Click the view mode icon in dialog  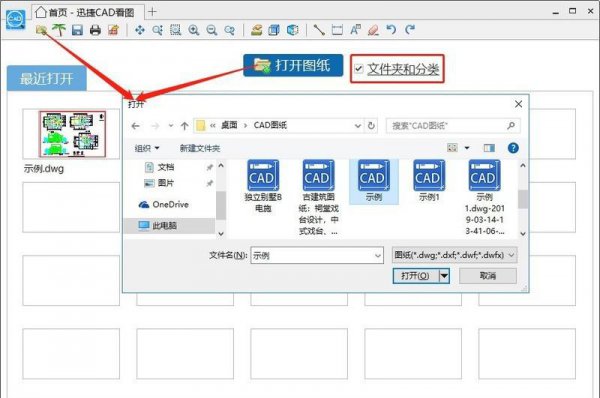click(452, 148)
